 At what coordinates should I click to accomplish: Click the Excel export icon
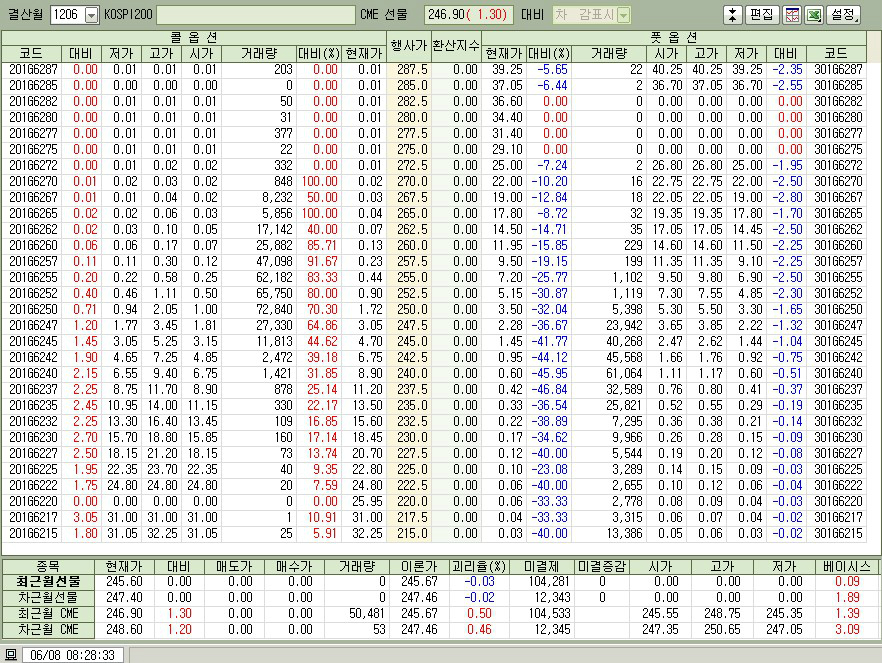pos(813,15)
